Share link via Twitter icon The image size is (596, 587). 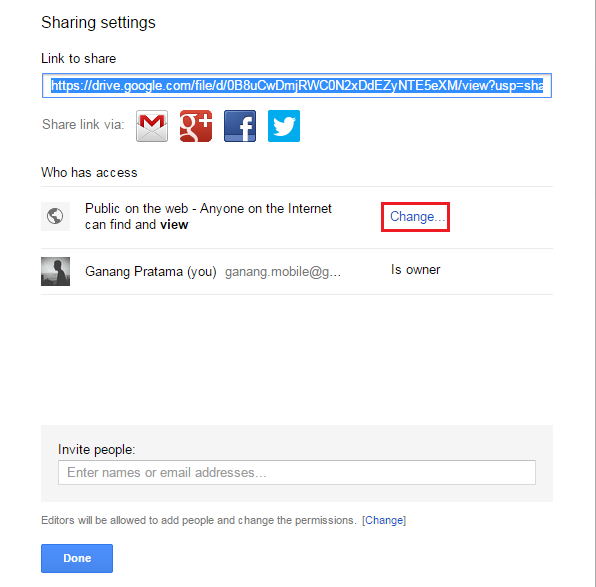284,126
